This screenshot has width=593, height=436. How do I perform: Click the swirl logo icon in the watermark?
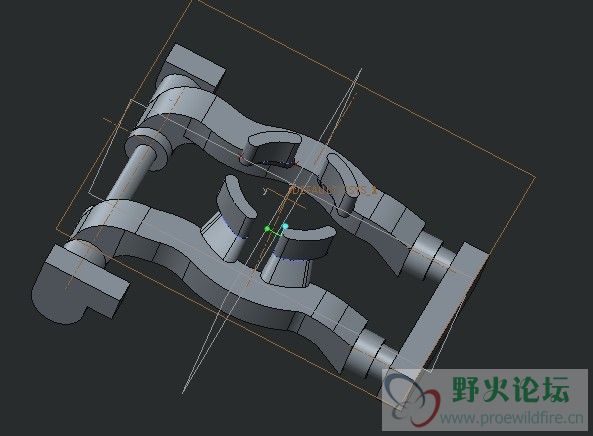pyautogui.click(x=413, y=401)
